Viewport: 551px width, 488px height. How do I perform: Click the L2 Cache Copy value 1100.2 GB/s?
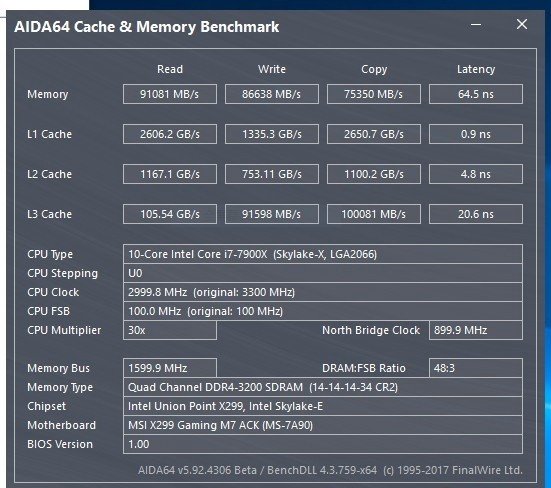point(374,174)
